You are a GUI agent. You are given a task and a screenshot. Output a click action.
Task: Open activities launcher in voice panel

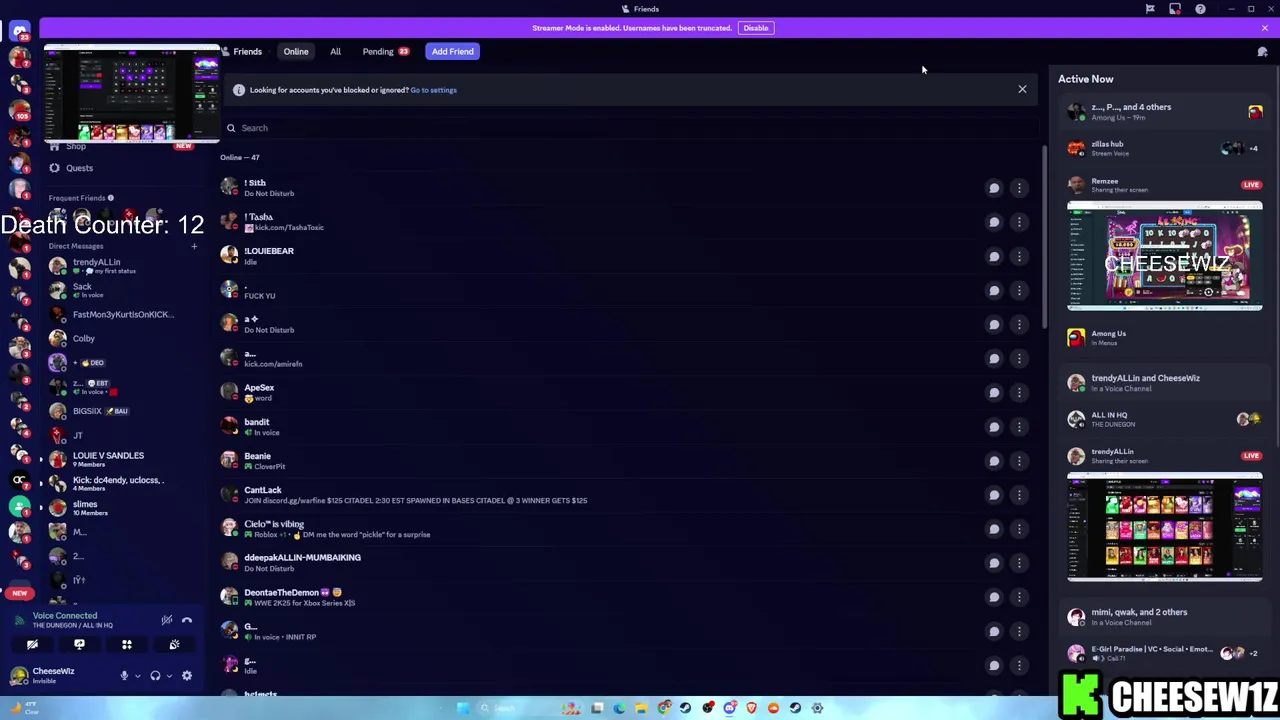click(x=127, y=645)
